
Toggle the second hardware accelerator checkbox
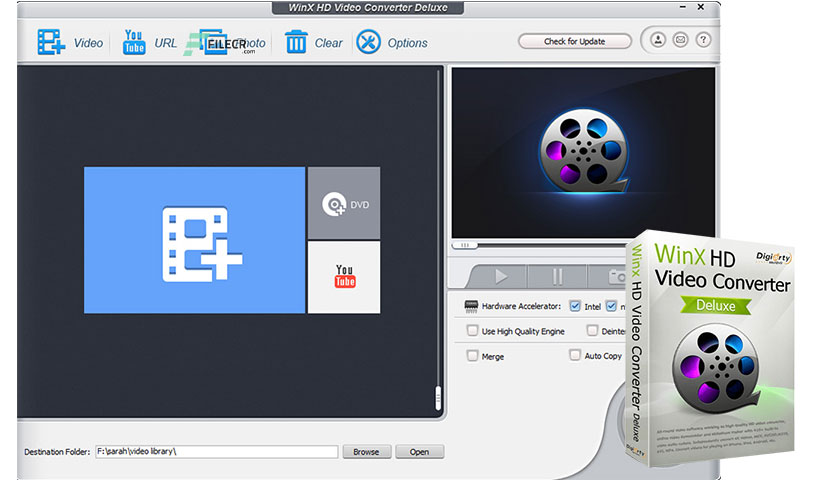(x=611, y=306)
